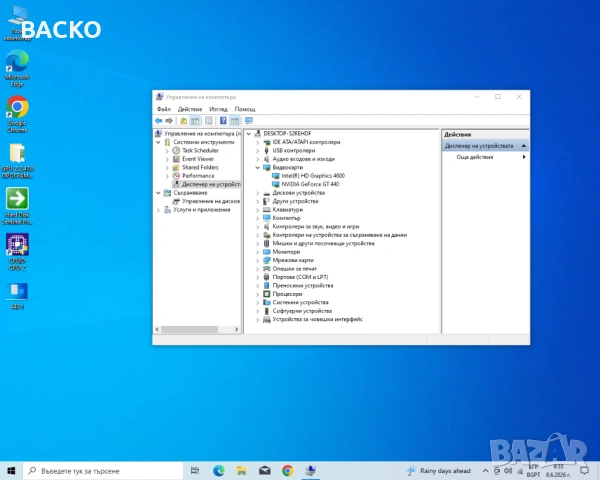Select Performance in the console tree
600x480 pixels.
click(x=198, y=176)
